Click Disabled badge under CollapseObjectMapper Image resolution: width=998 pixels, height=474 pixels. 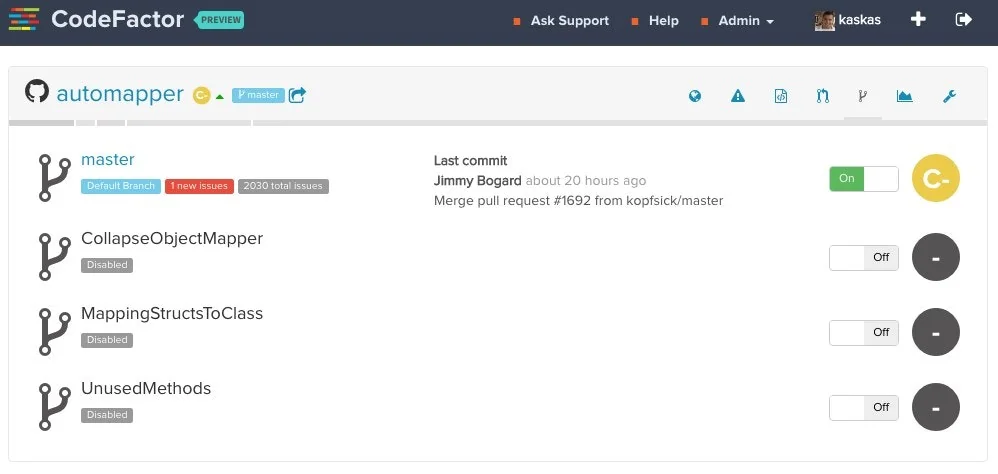(107, 265)
